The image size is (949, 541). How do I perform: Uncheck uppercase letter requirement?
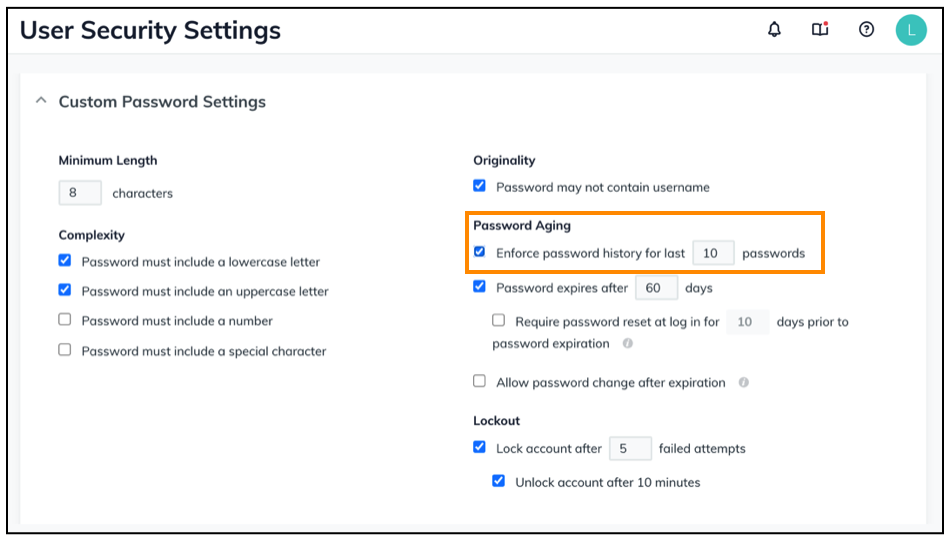click(x=65, y=291)
